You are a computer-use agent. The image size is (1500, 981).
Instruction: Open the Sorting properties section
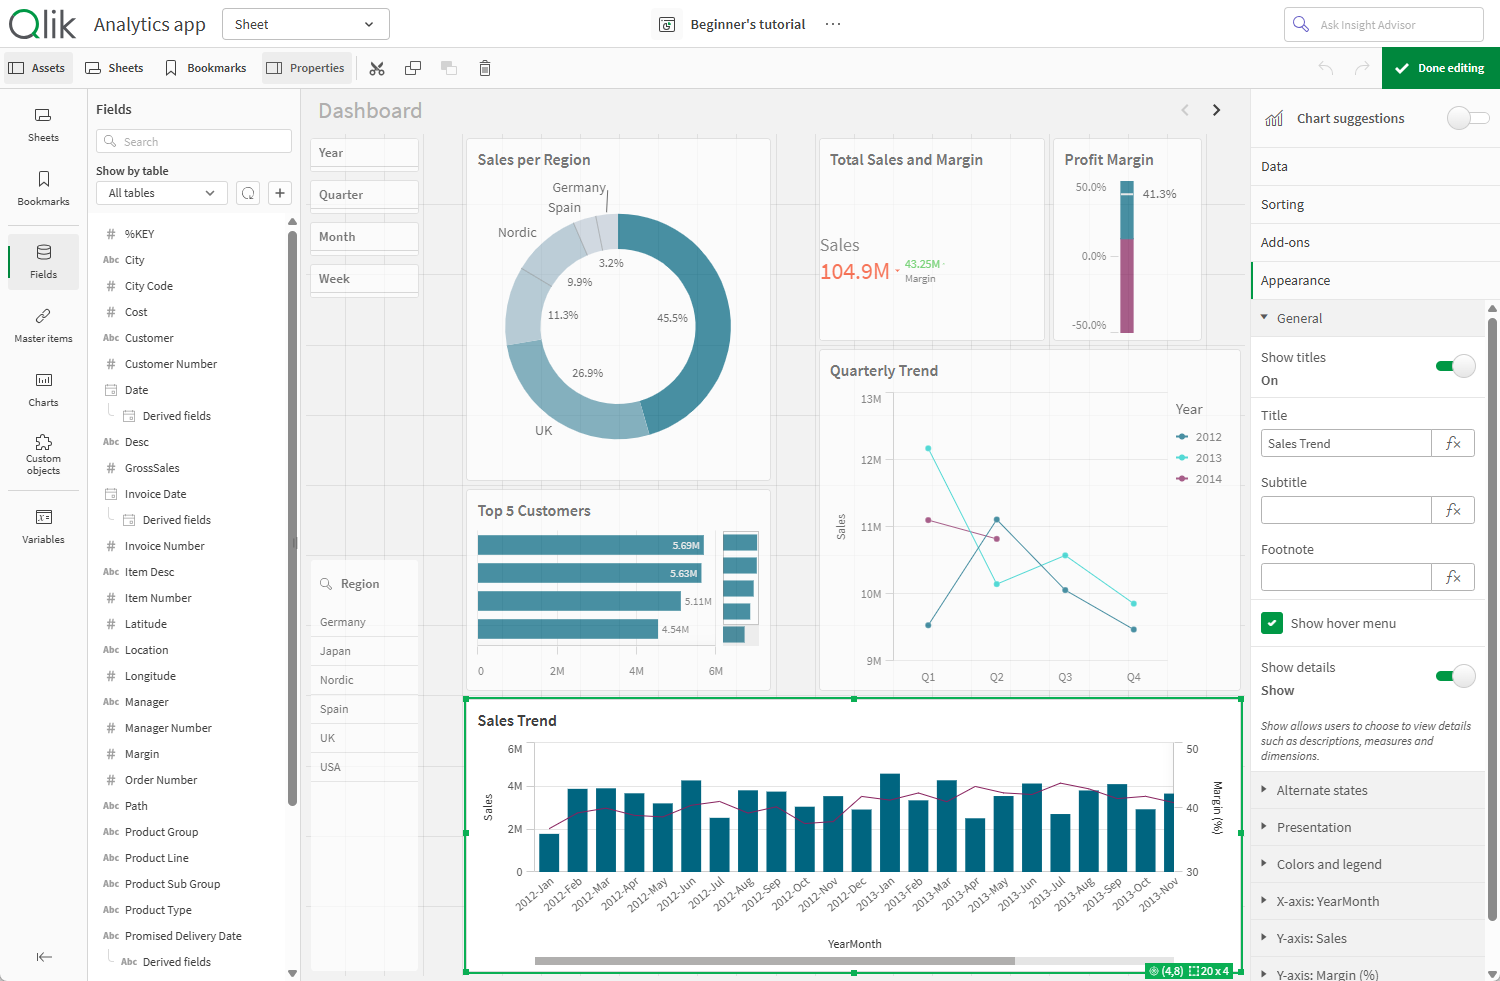point(1282,204)
